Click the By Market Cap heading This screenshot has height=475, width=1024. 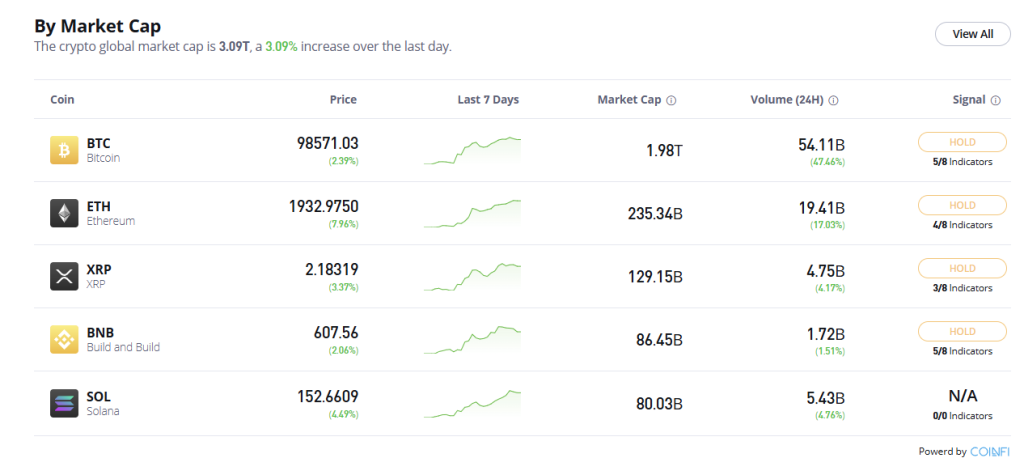click(x=98, y=26)
